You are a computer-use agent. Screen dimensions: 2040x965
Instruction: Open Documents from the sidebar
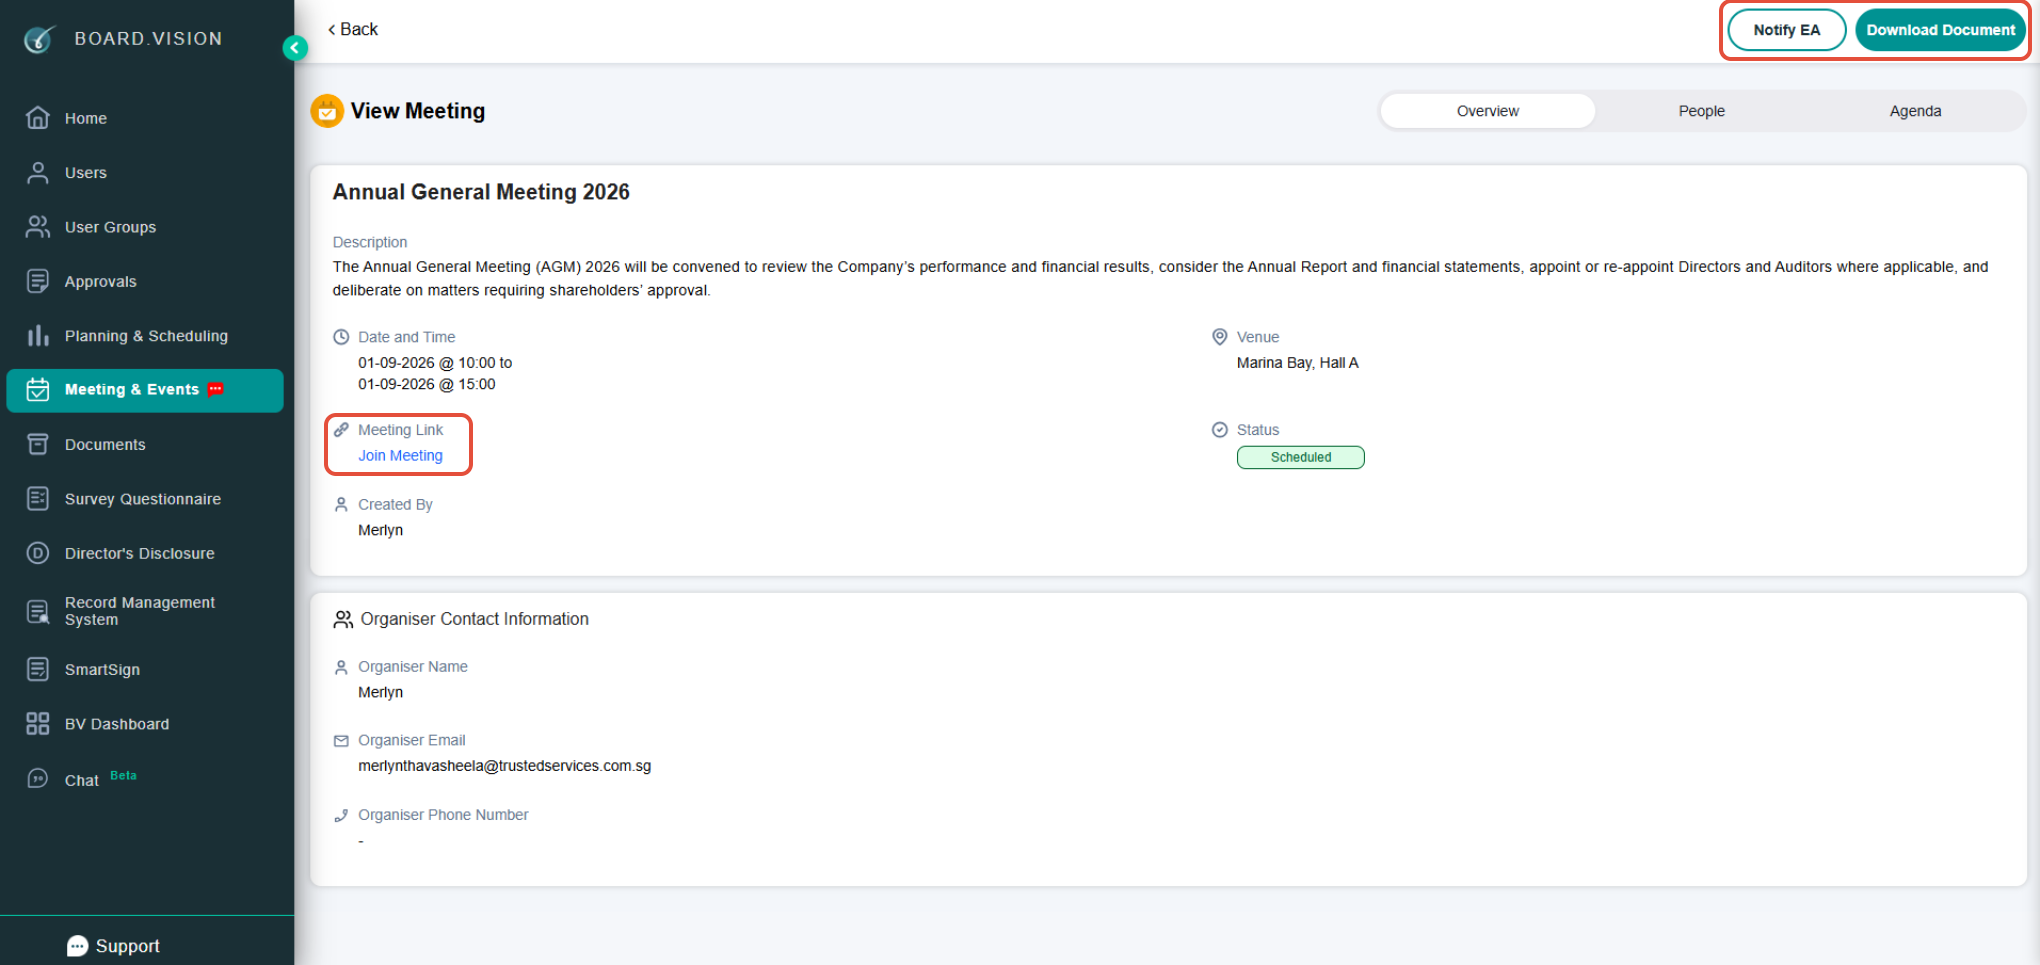point(145,444)
